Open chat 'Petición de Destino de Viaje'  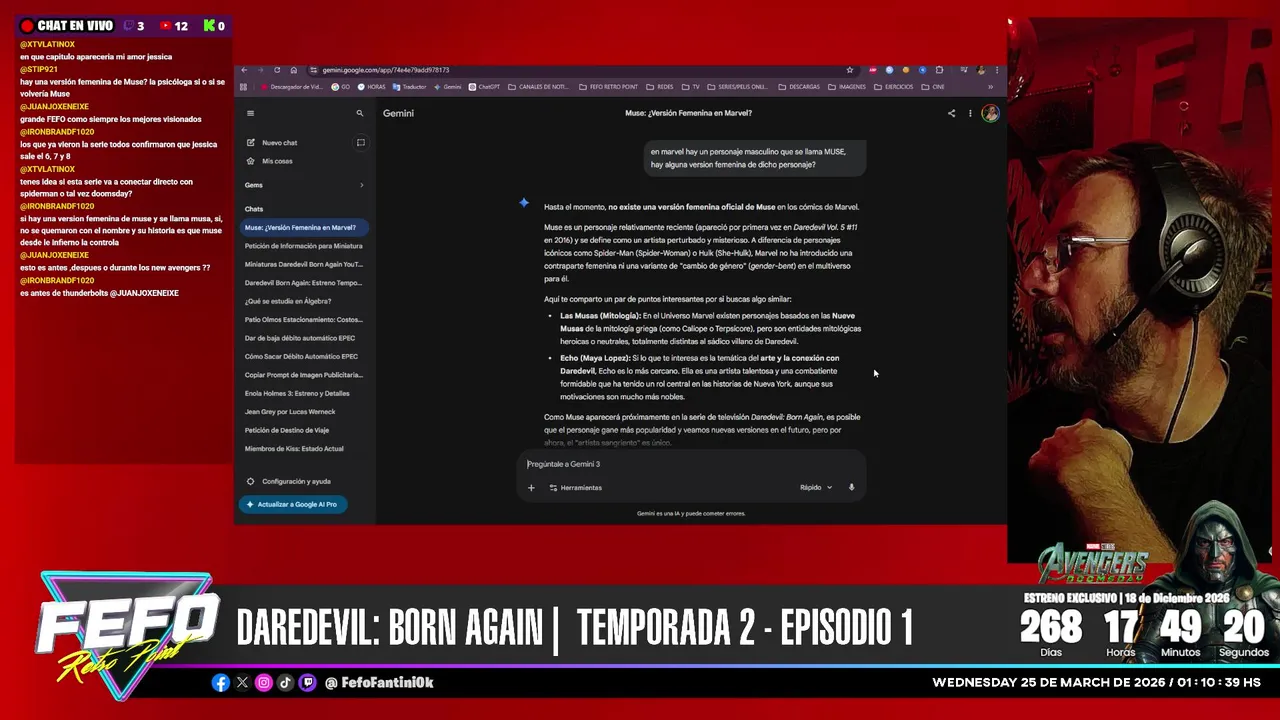(287, 430)
